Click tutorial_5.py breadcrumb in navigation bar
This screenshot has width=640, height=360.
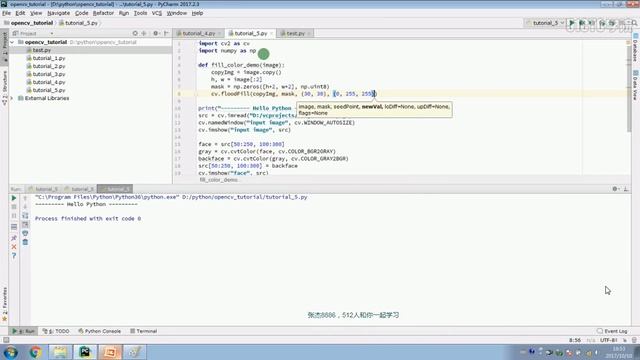pos(78,23)
